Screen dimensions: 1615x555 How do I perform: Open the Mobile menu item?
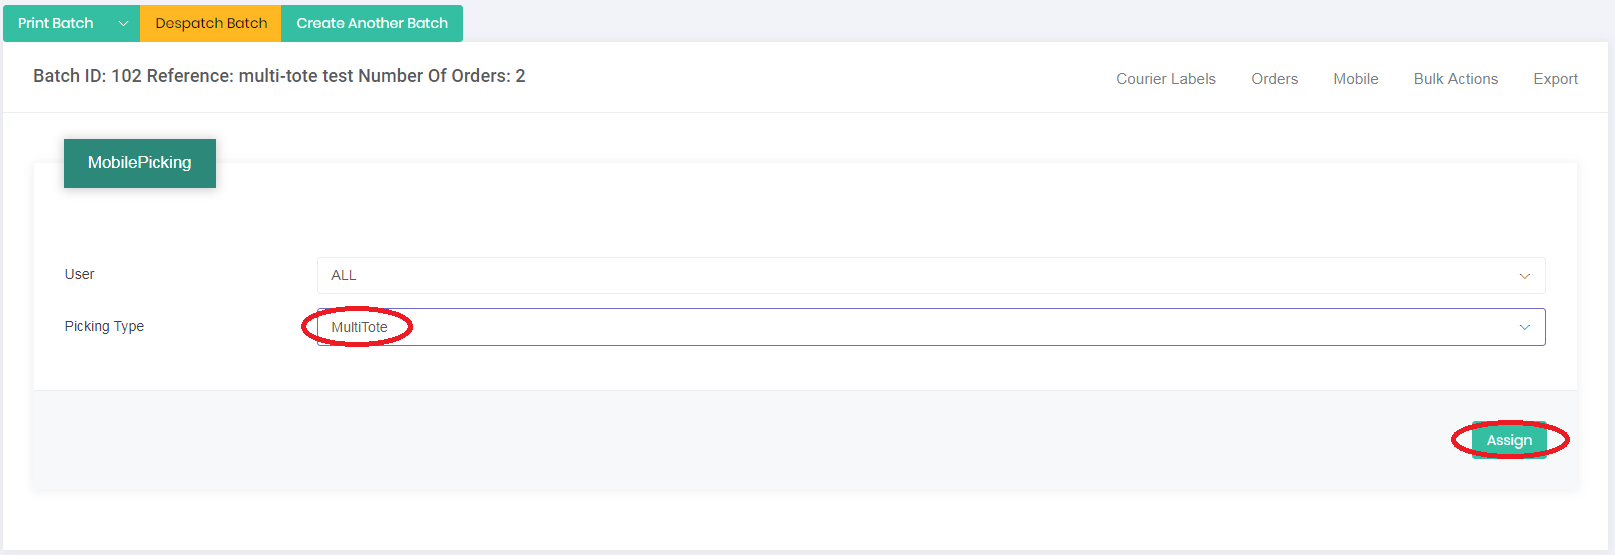(x=1356, y=79)
